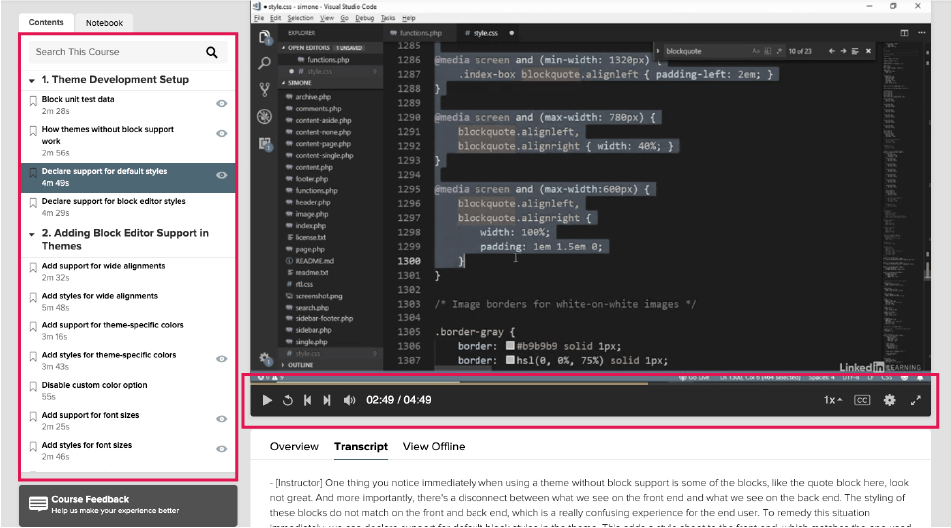951x528 pixels.
Task: Switch to the Notebook tab
Action: pyautogui.click(x=104, y=22)
